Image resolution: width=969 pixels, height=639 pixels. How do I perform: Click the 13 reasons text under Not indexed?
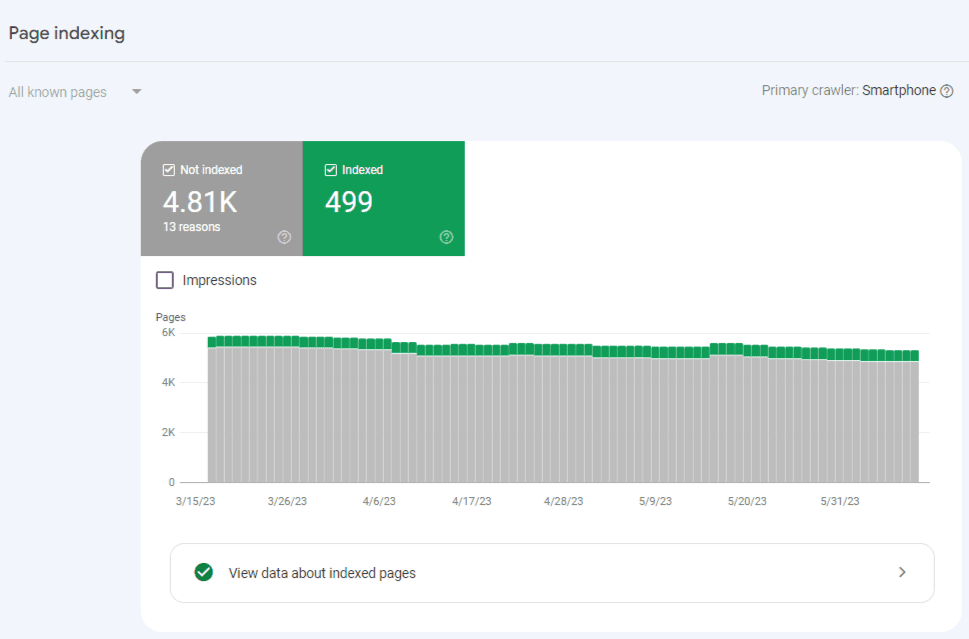coord(190,226)
